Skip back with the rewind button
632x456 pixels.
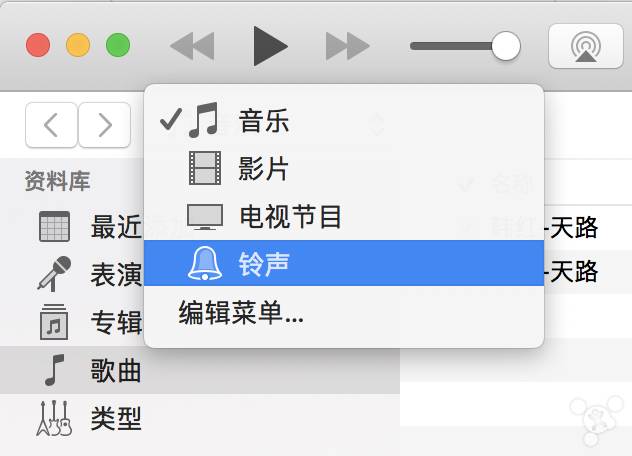click(x=192, y=46)
